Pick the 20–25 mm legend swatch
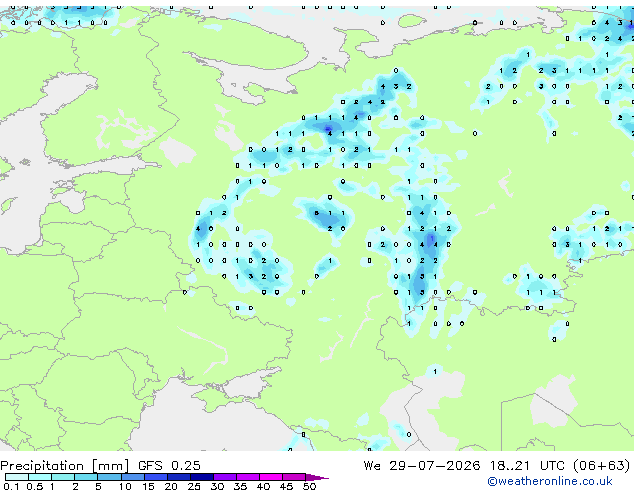 pyautogui.click(x=178, y=477)
